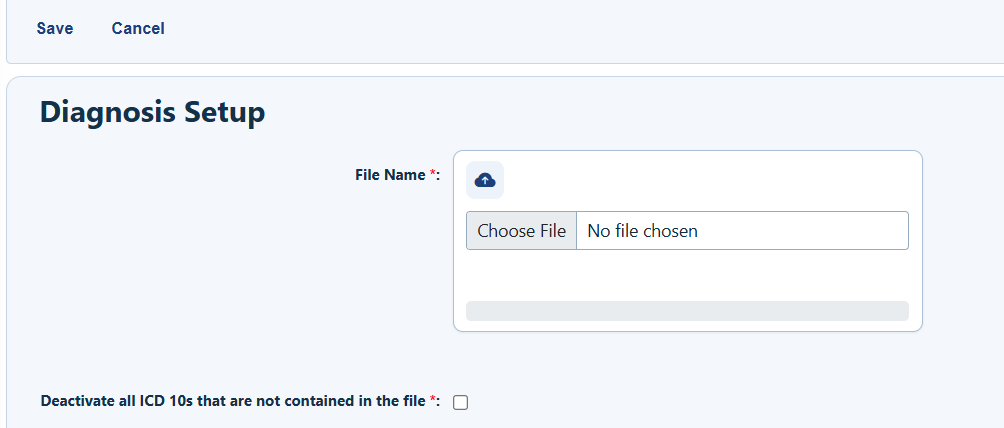Image resolution: width=1004 pixels, height=428 pixels.
Task: Click blank space right of the upload icon
Action: [x=704, y=180]
